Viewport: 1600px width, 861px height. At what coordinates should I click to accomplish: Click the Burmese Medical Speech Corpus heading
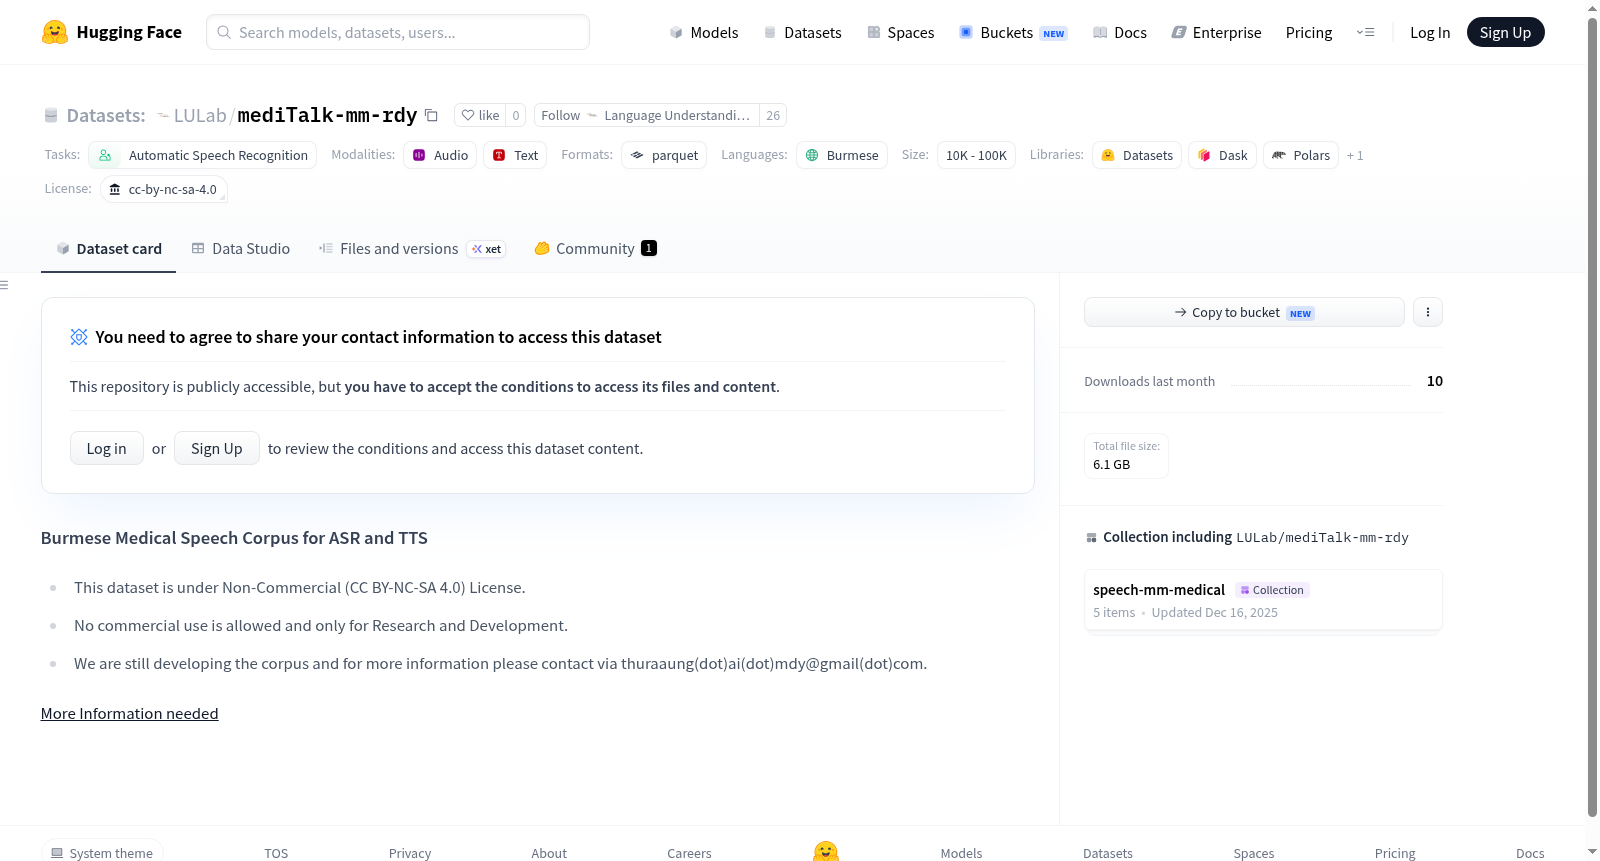pyautogui.click(x=234, y=538)
